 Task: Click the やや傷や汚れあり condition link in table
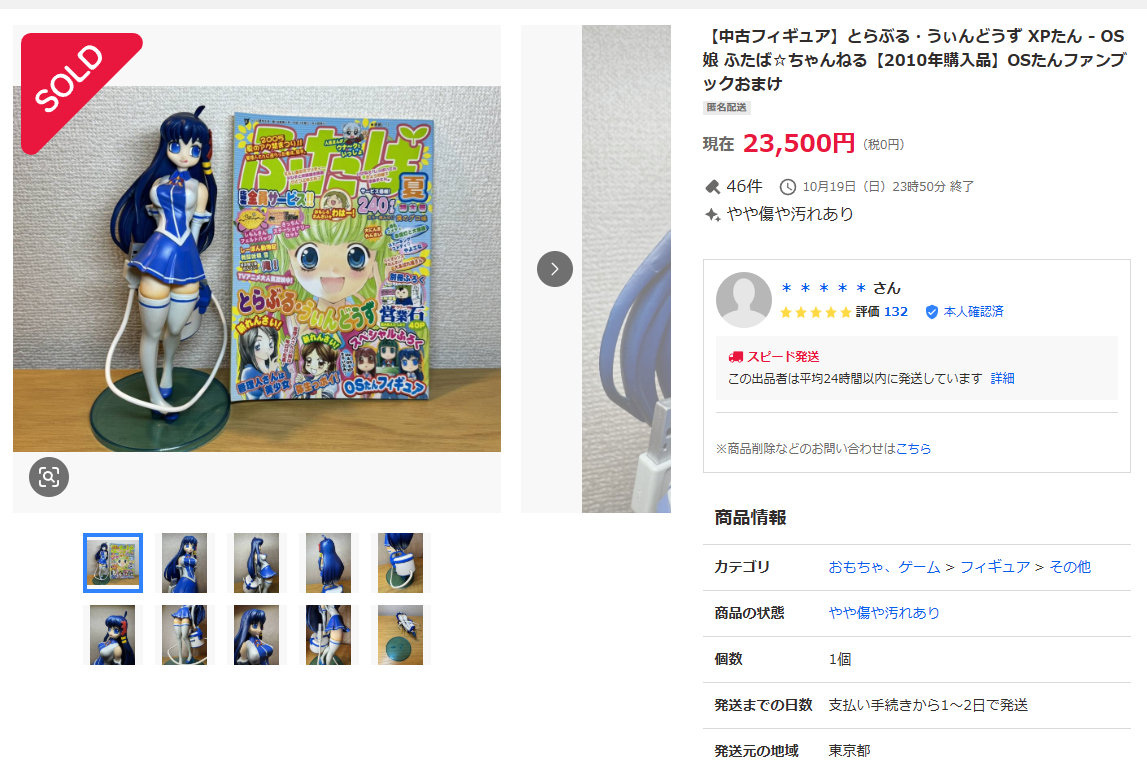point(884,613)
